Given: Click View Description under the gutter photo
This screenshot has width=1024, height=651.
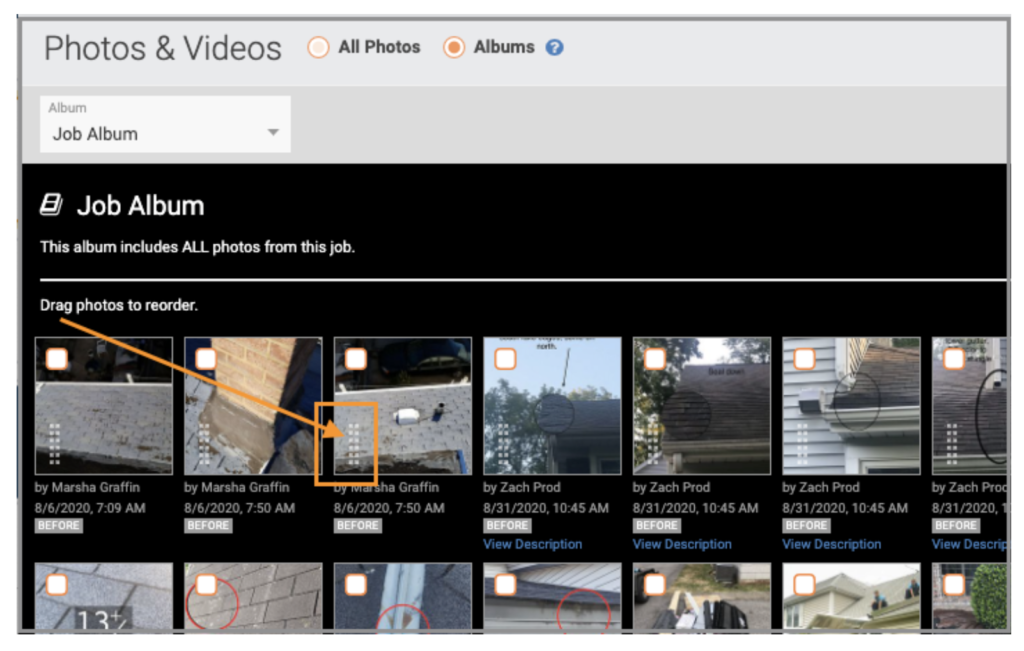Looking at the screenshot, I should (831, 544).
